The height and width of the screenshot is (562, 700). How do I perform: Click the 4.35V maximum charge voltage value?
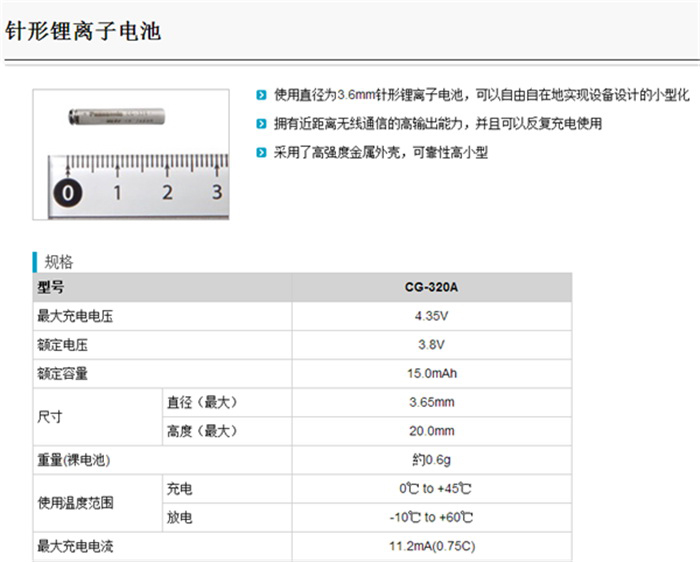pyautogui.click(x=432, y=316)
